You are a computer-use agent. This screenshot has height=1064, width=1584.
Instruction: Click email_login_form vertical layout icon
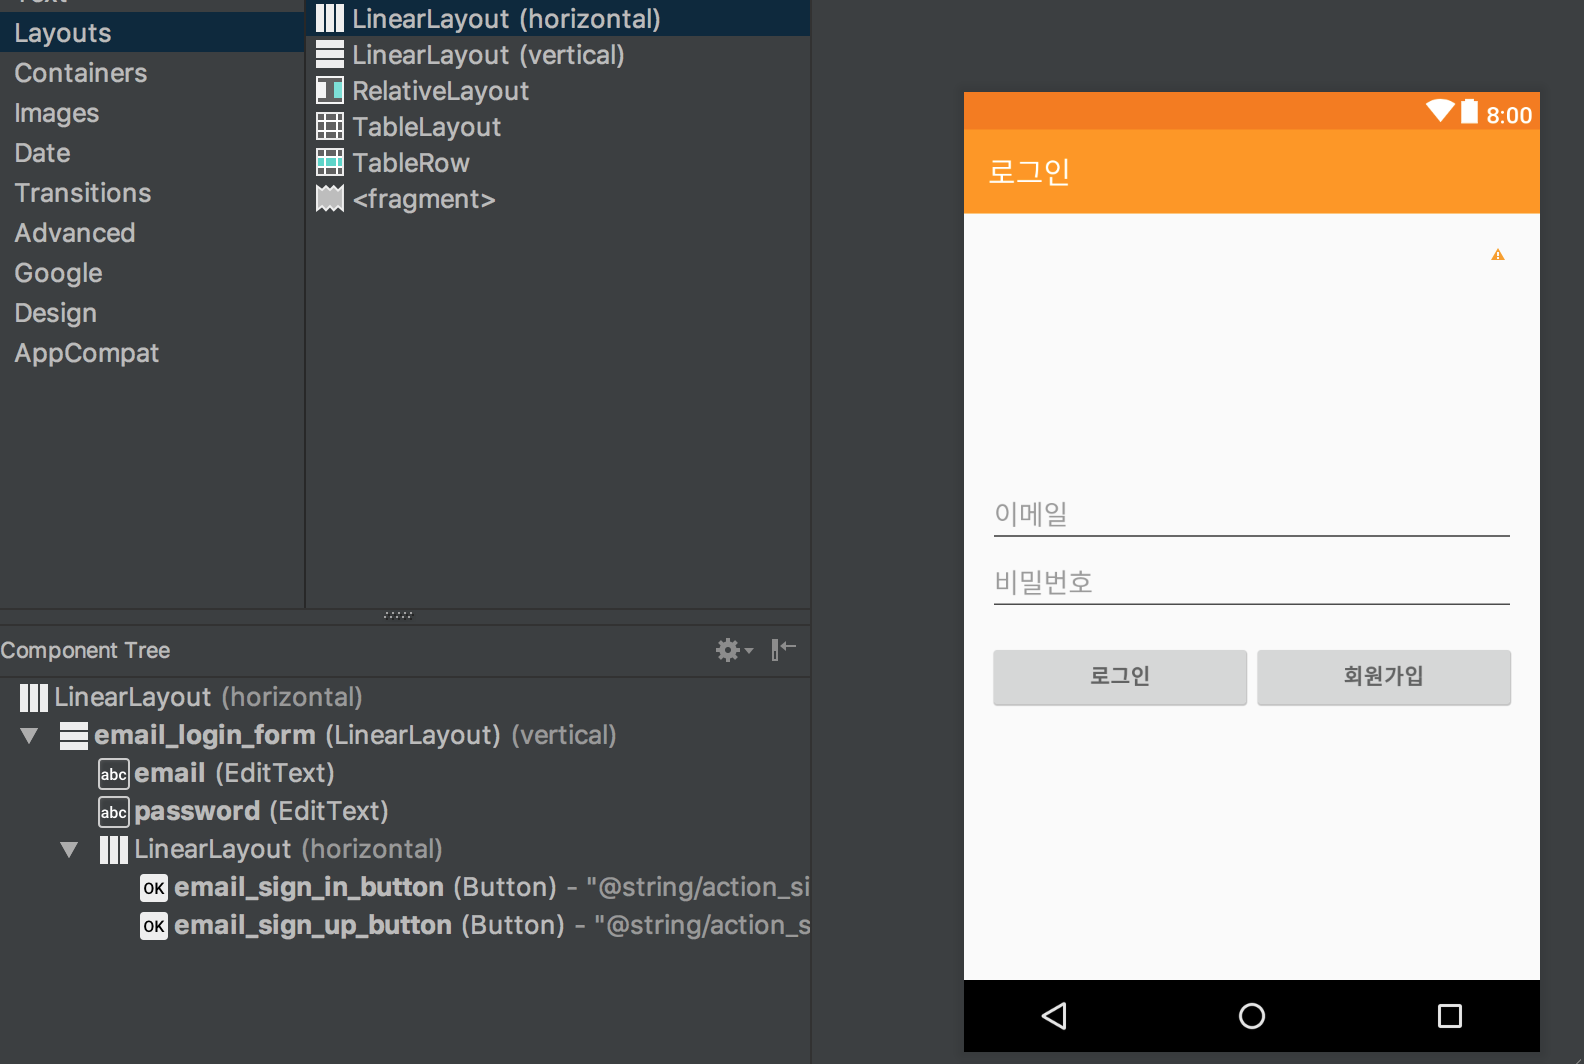[74, 735]
